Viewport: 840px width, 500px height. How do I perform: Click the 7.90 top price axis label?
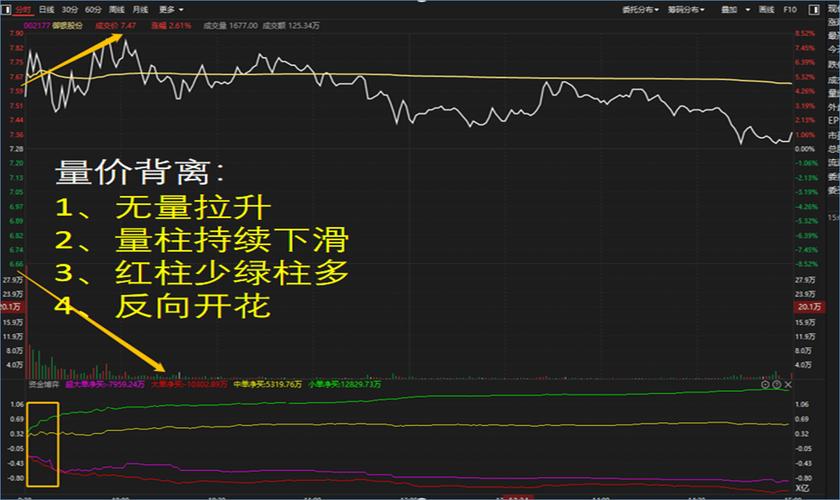(x=17, y=33)
